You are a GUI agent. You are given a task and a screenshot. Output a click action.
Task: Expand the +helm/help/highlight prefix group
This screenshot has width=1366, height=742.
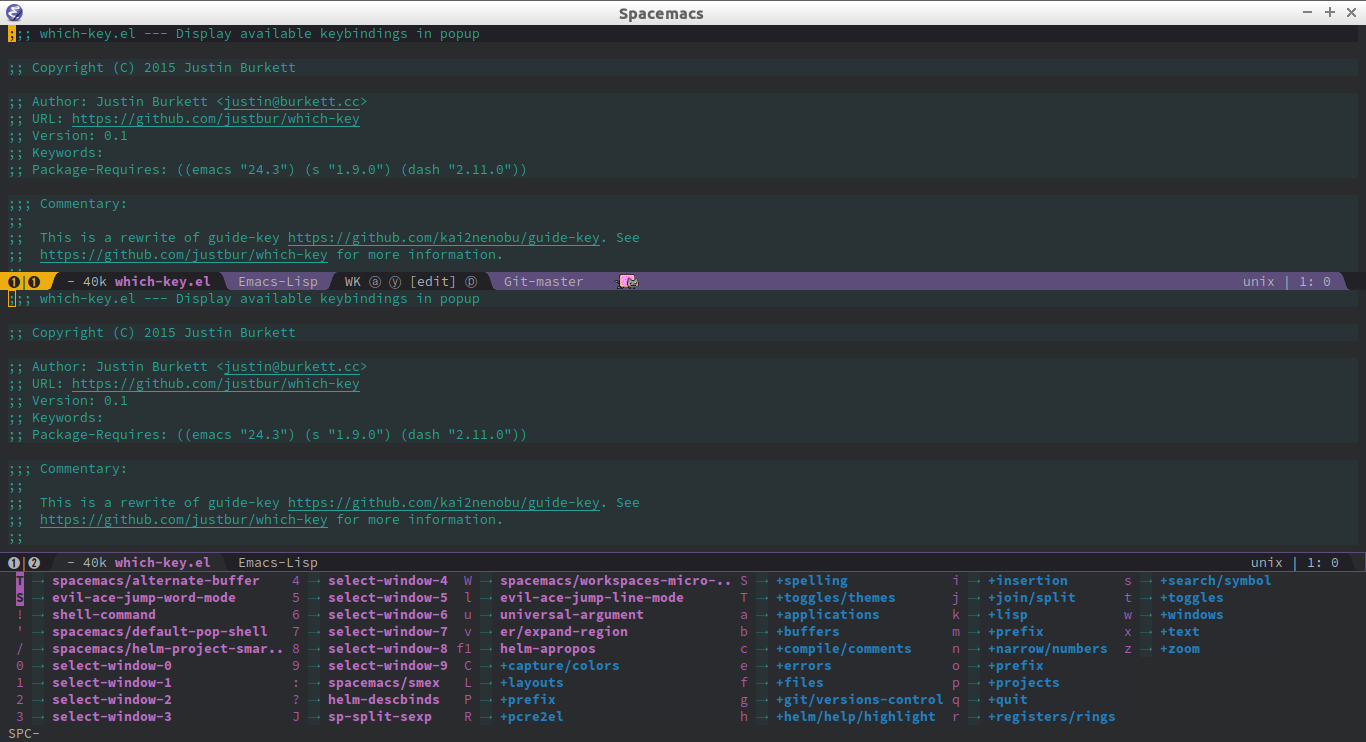(x=855, y=717)
